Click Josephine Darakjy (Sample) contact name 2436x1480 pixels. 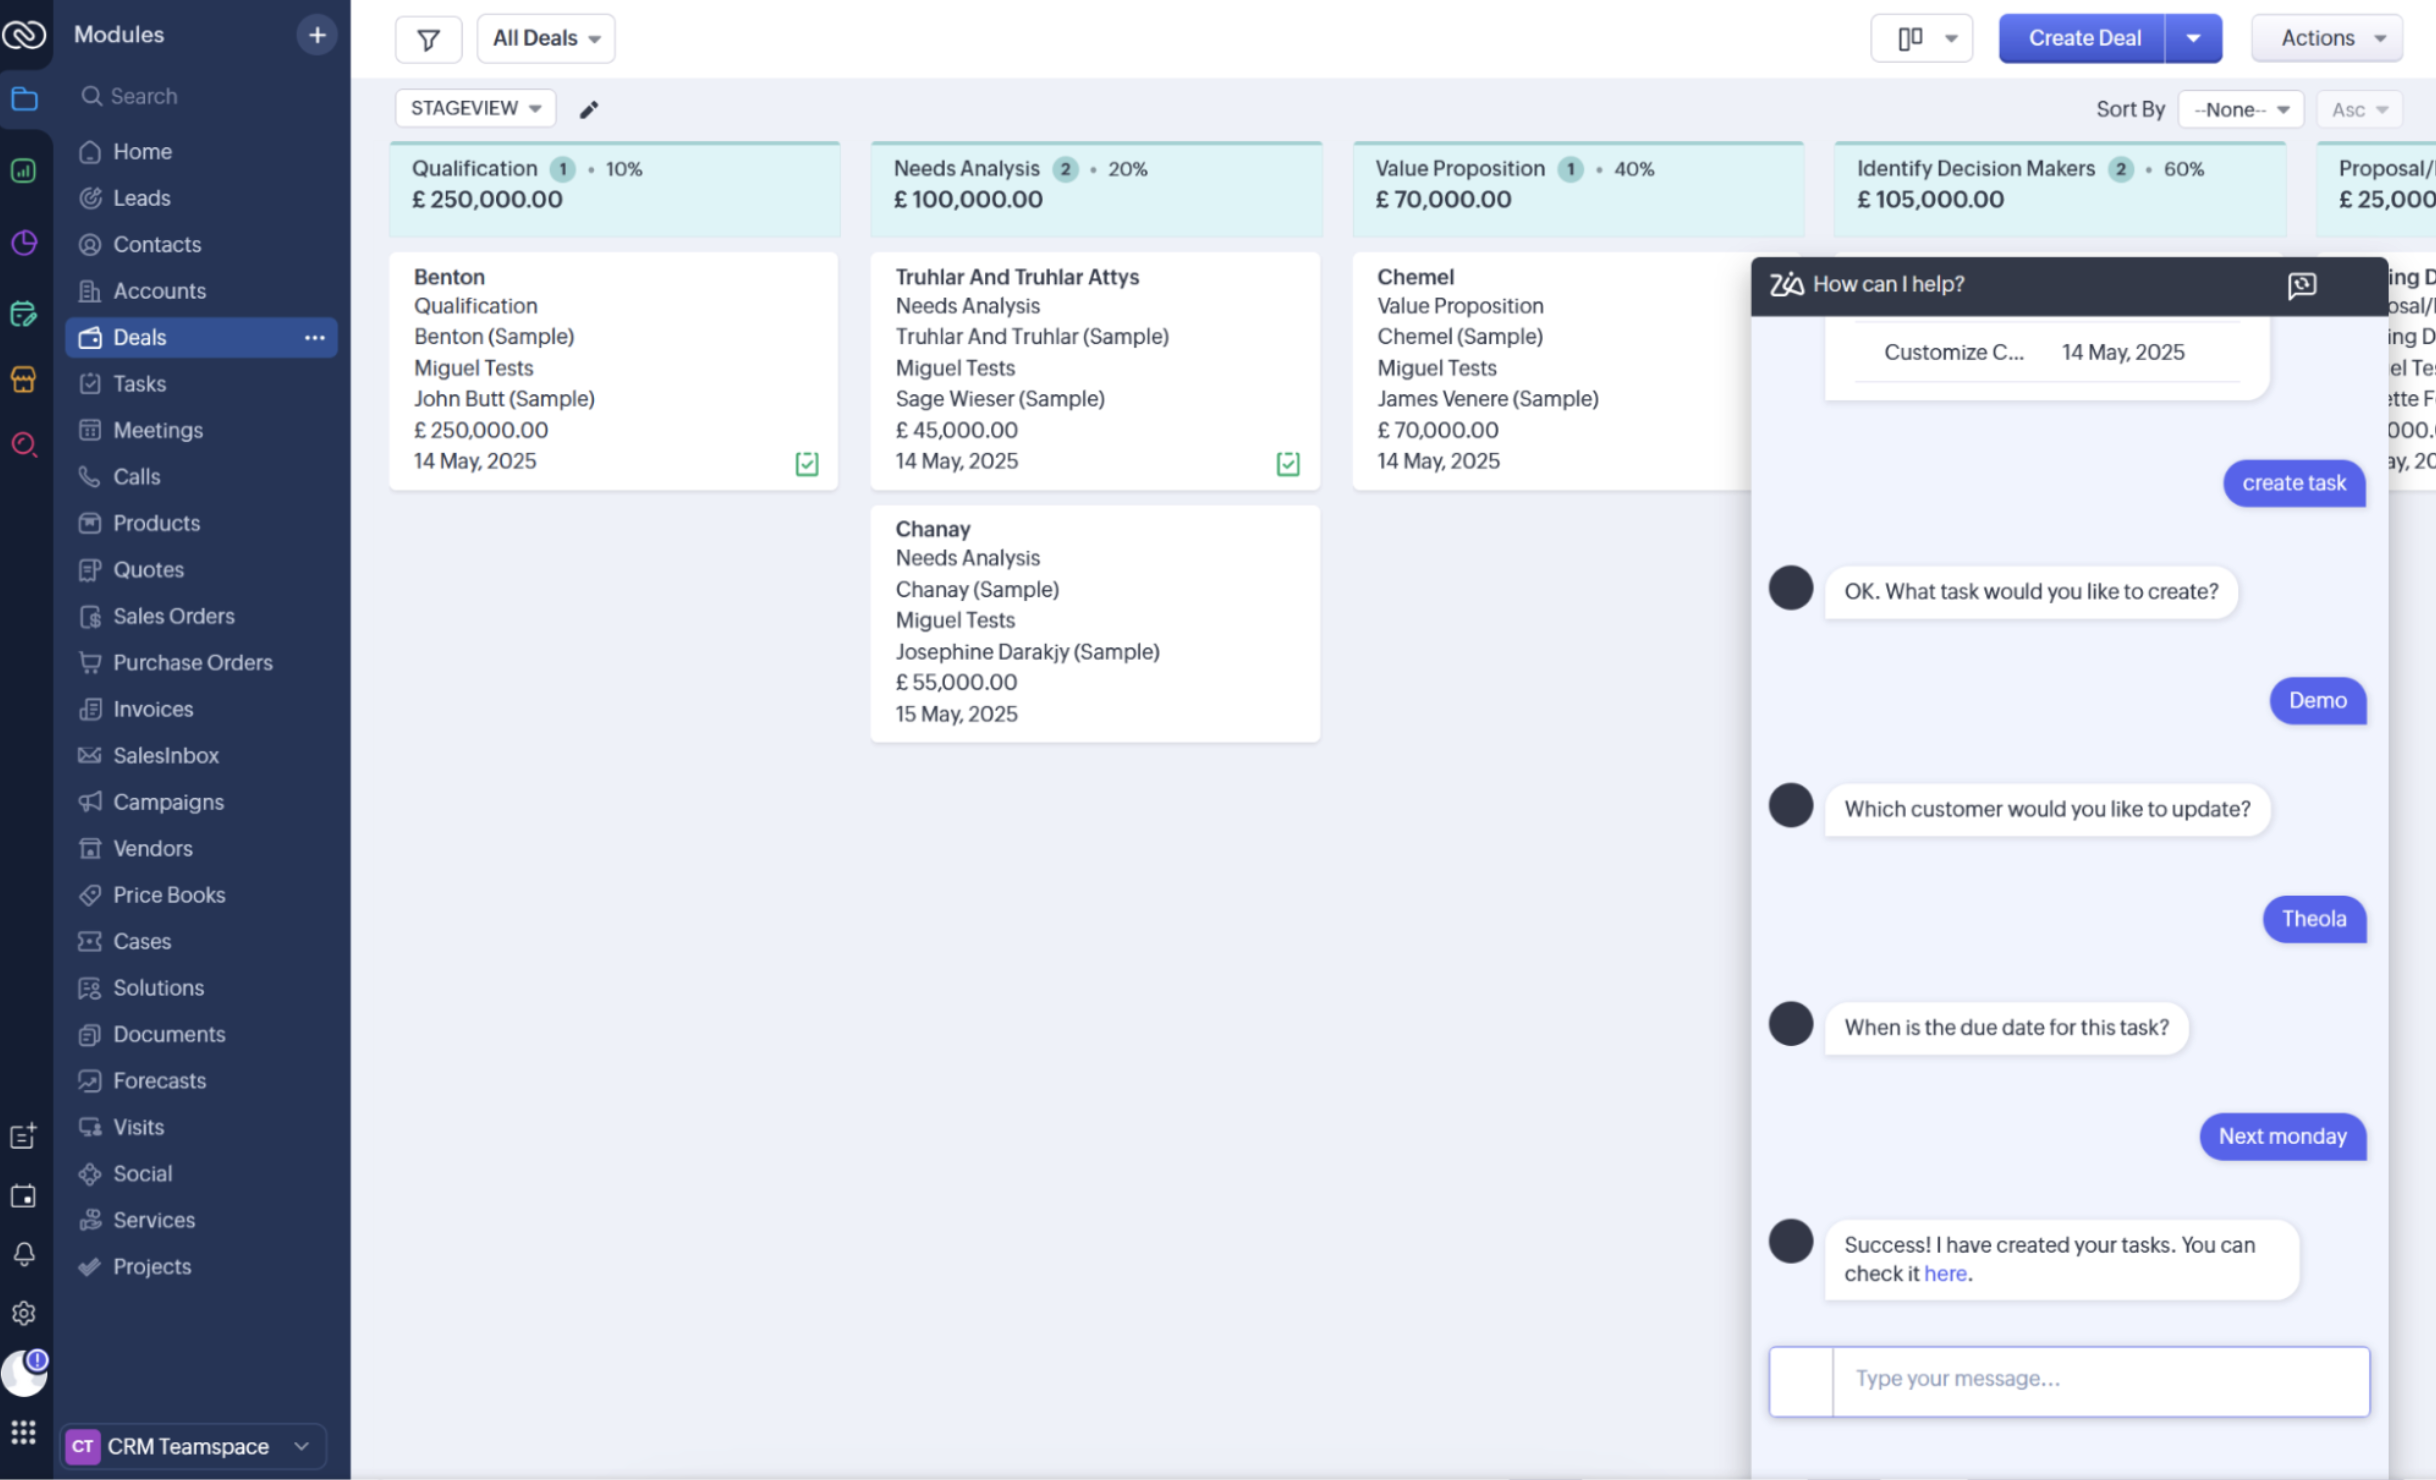click(1027, 652)
